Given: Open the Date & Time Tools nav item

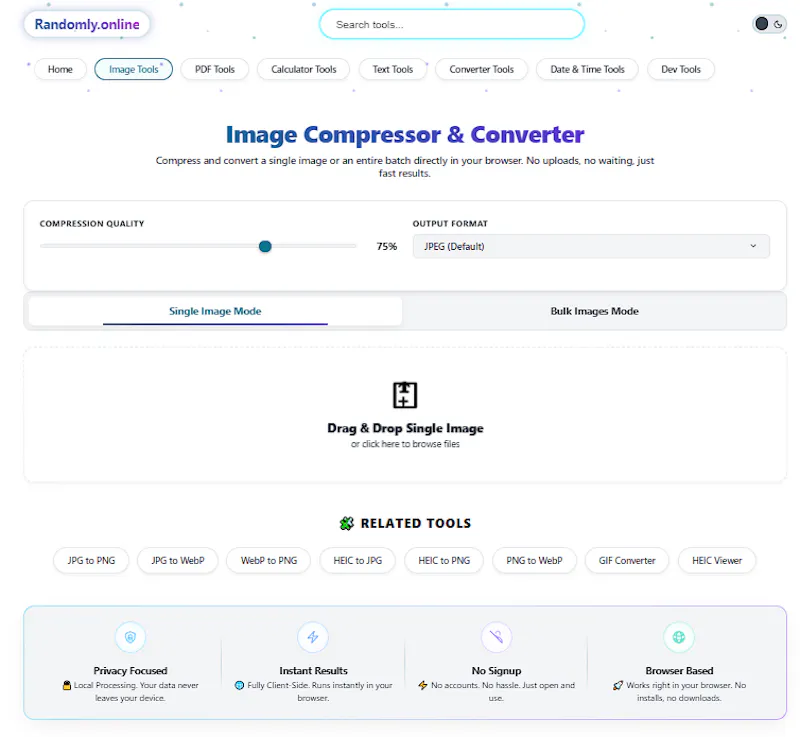Looking at the screenshot, I should 587,69.
